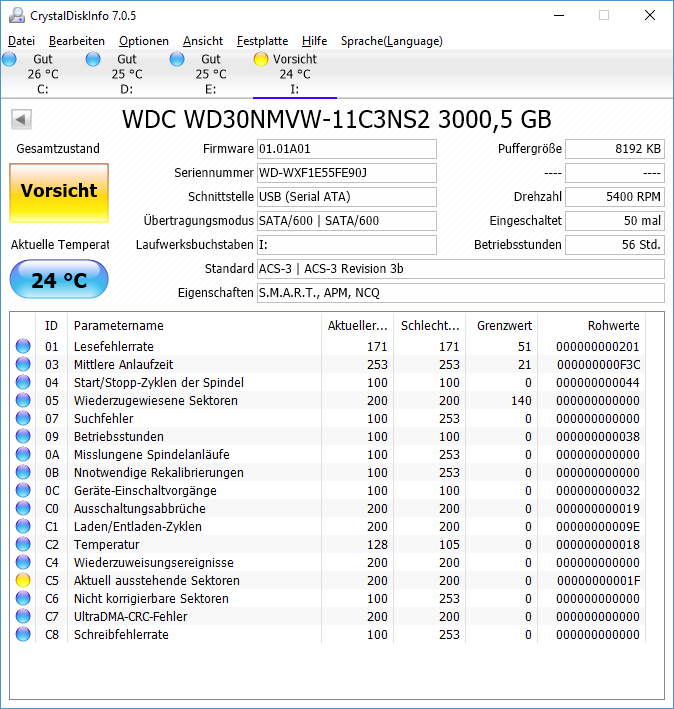Click the status orb for Schreibfehlerrate
This screenshot has width=674, height=709.
pos(23,634)
